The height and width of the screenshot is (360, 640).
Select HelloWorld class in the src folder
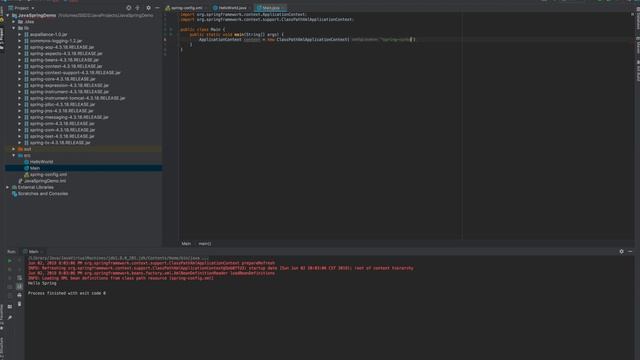(41, 162)
